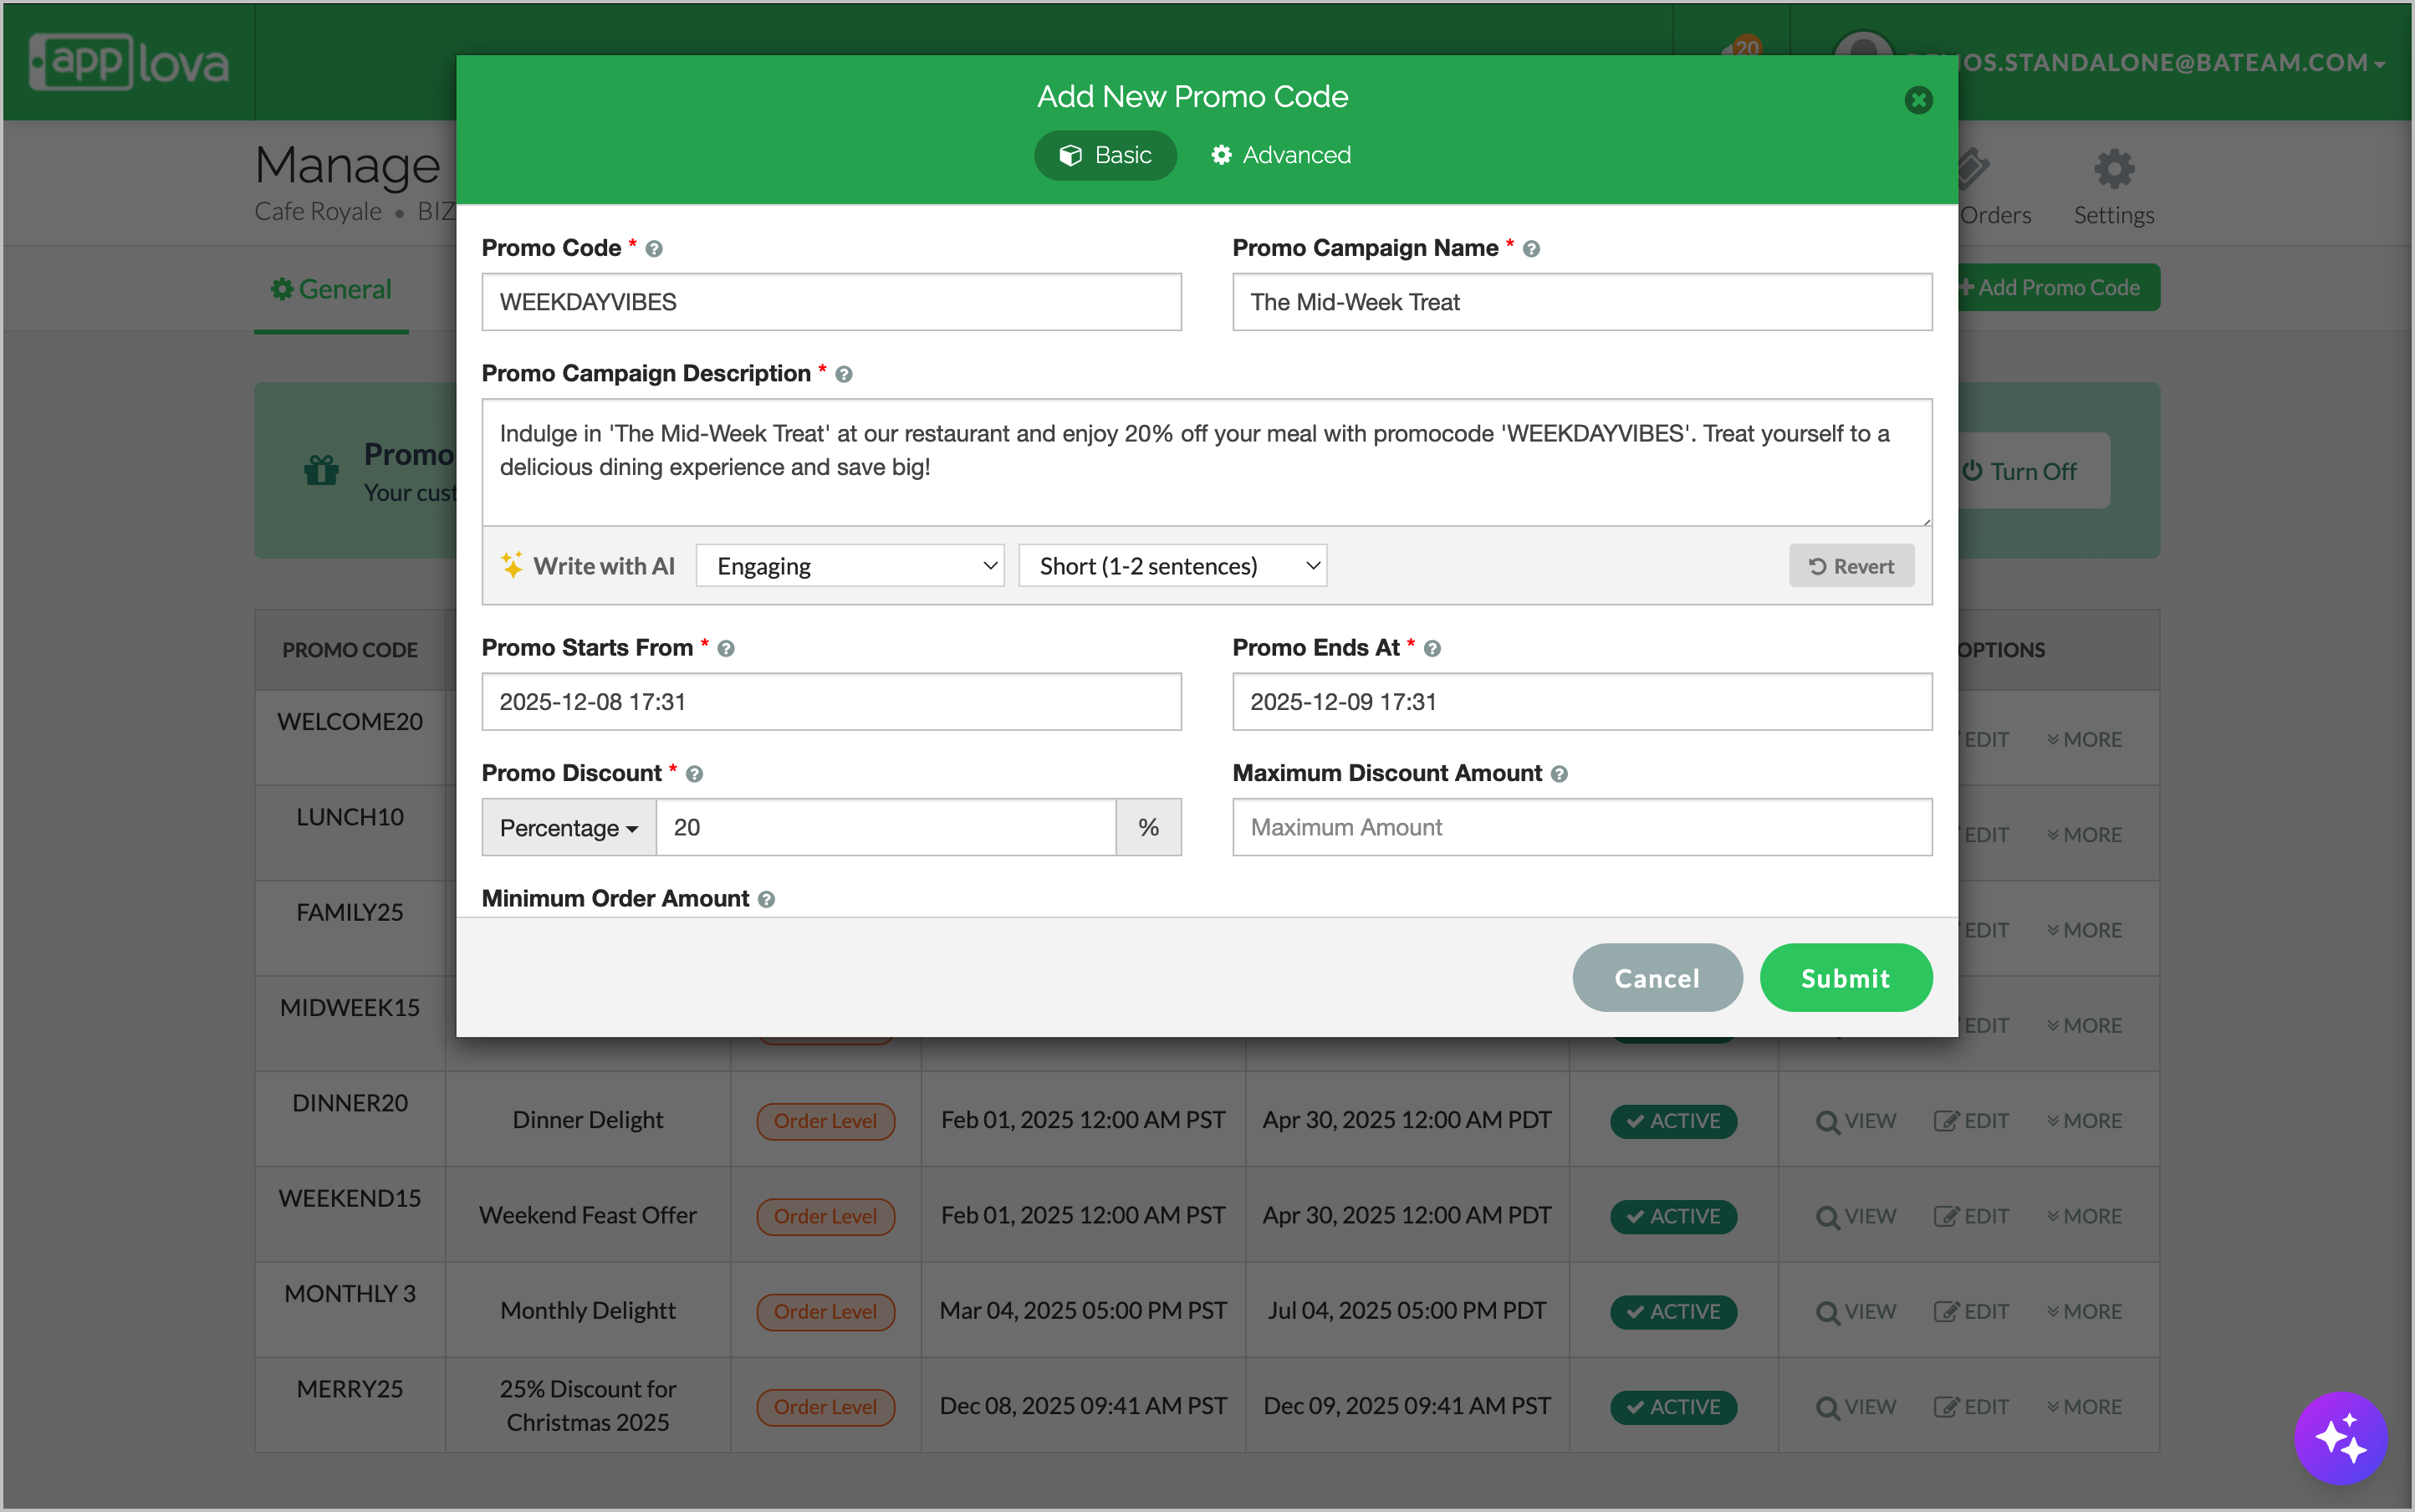Viewport: 2415px width, 1512px height.
Task: Click help icon beside Promo Starts From
Action: [726, 649]
